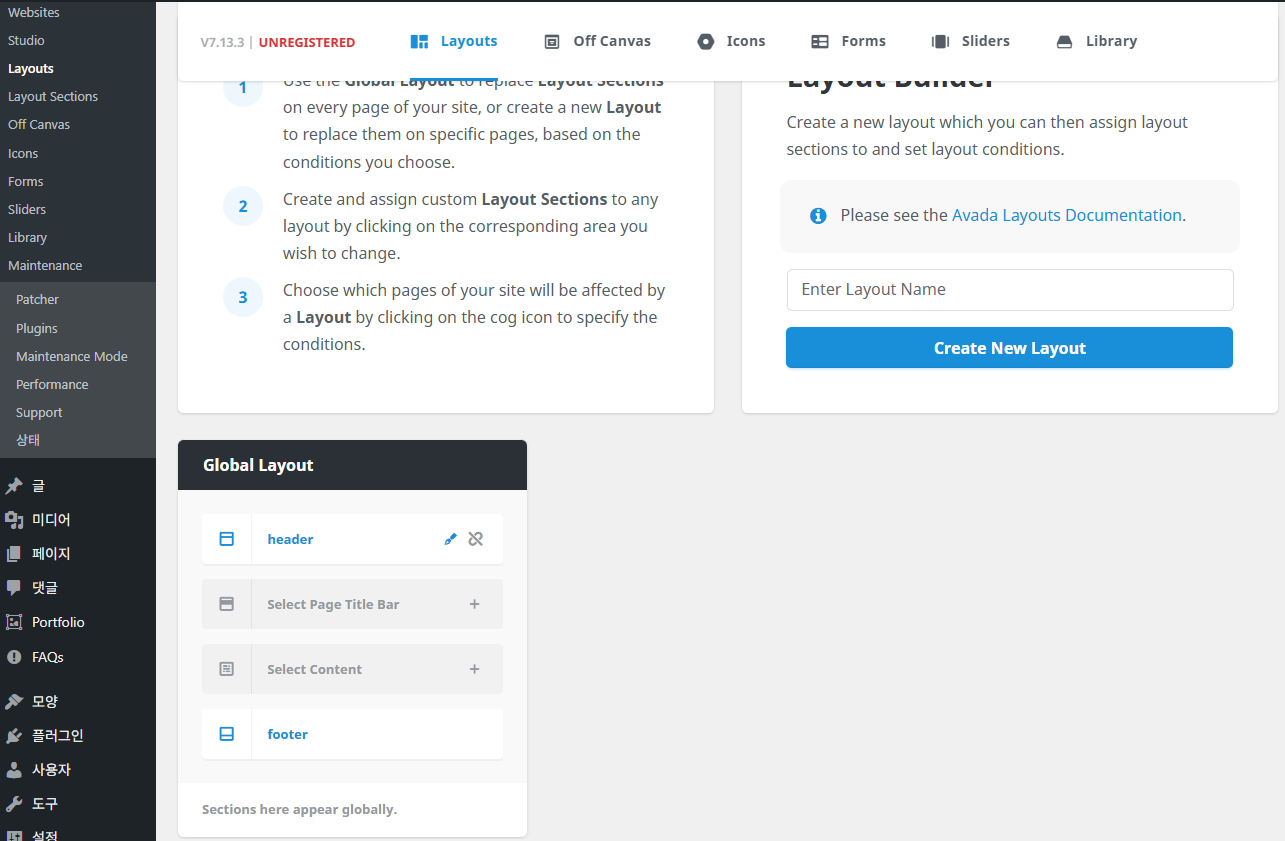Screen dimensions: 1285x841
Task: Open the Library tab
Action: click(x=1096, y=41)
